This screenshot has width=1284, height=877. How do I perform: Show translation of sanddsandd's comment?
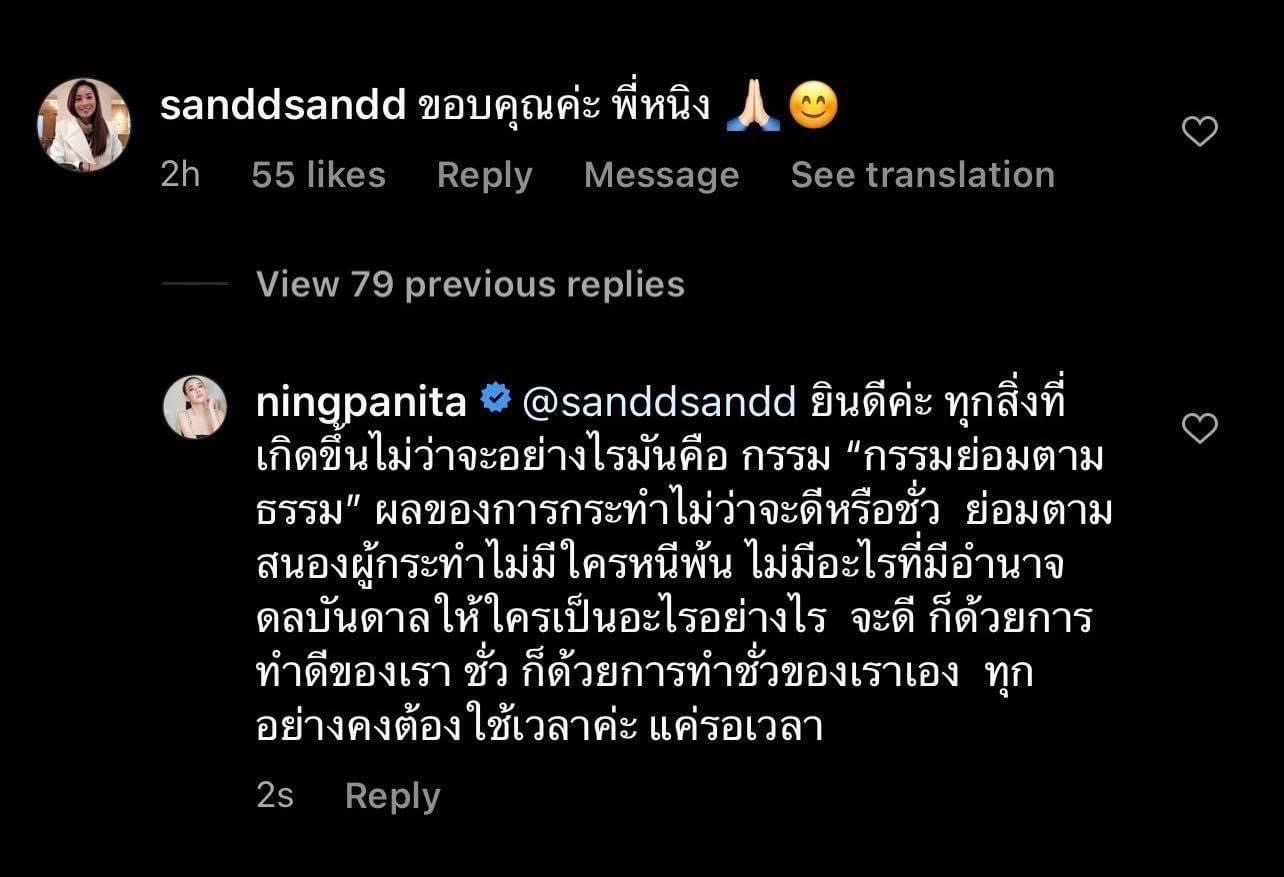pos(922,175)
